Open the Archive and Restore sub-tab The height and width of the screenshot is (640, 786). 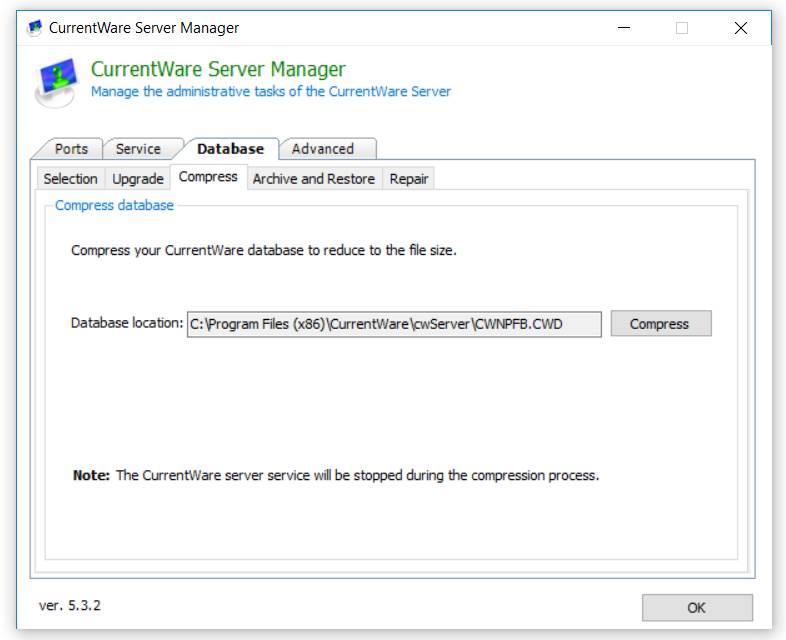(x=314, y=179)
